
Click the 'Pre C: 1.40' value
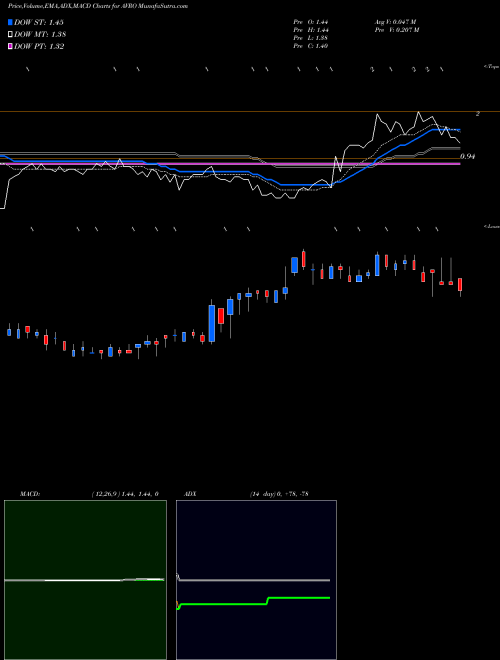click(311, 46)
